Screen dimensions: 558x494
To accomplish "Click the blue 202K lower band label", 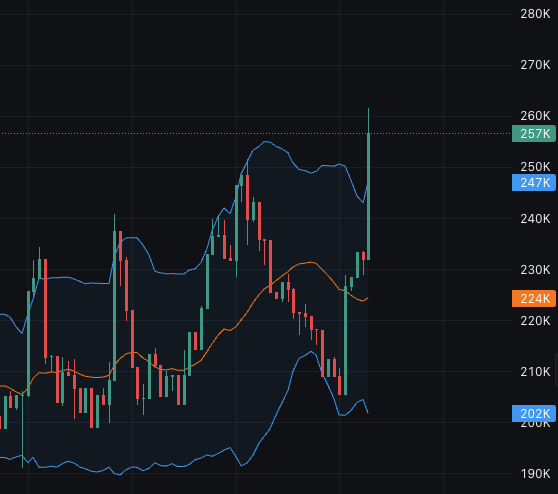I will (x=533, y=414).
